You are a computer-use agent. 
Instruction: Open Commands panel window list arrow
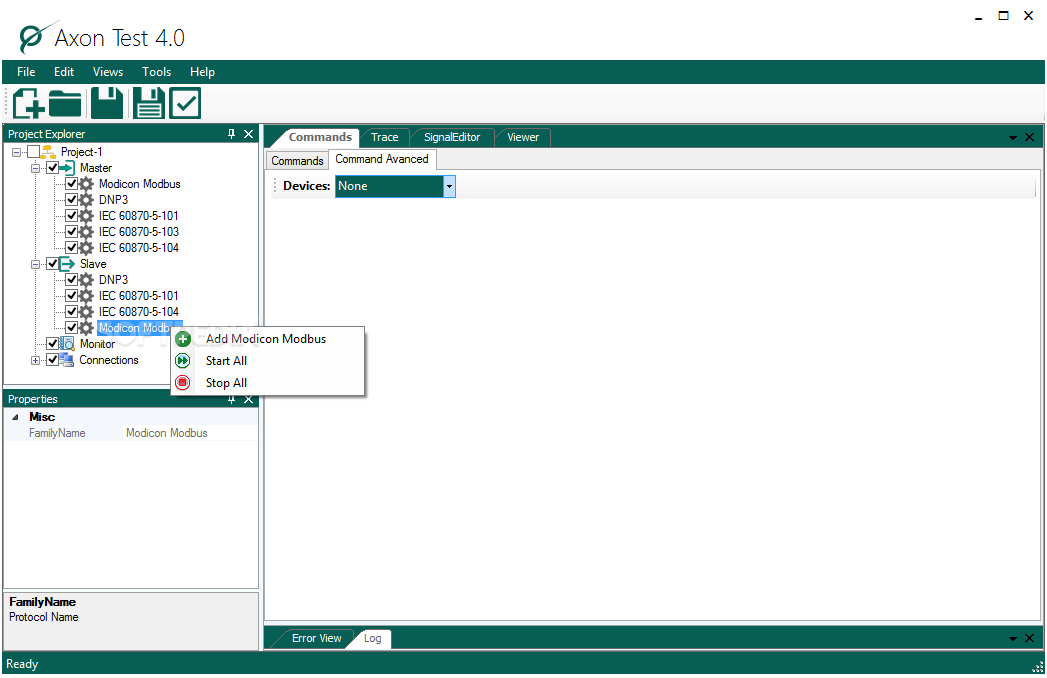[x=1012, y=138]
